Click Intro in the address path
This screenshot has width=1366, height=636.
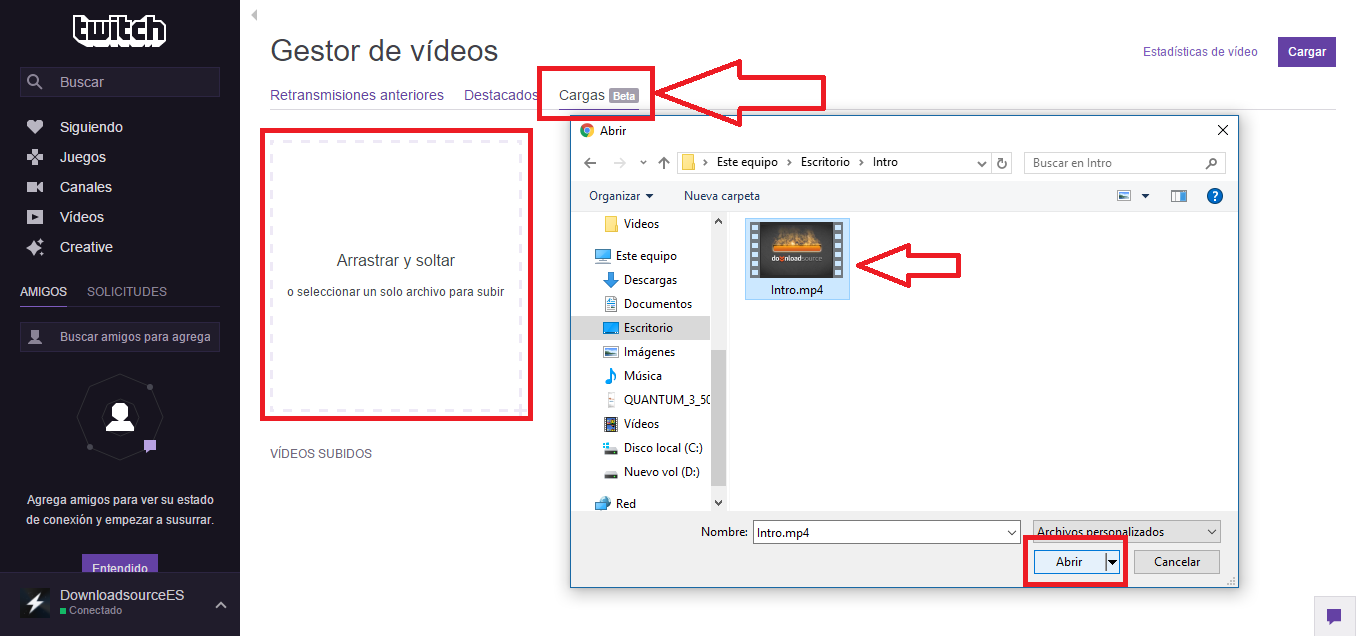(885, 162)
